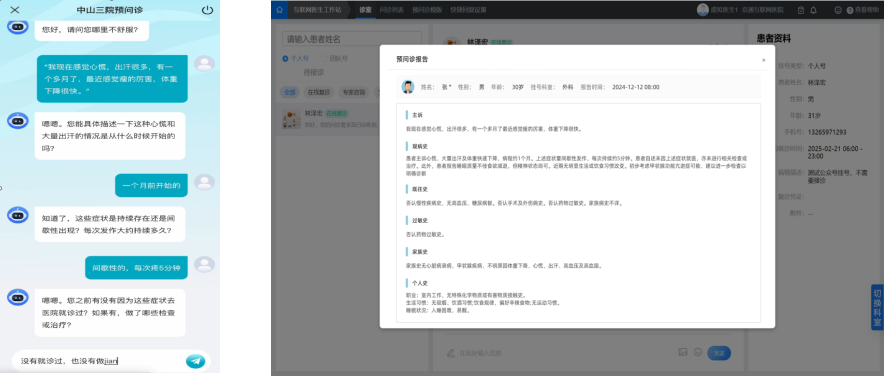Click the 既往史 section heading
The image size is (884, 377).
coord(420,189)
